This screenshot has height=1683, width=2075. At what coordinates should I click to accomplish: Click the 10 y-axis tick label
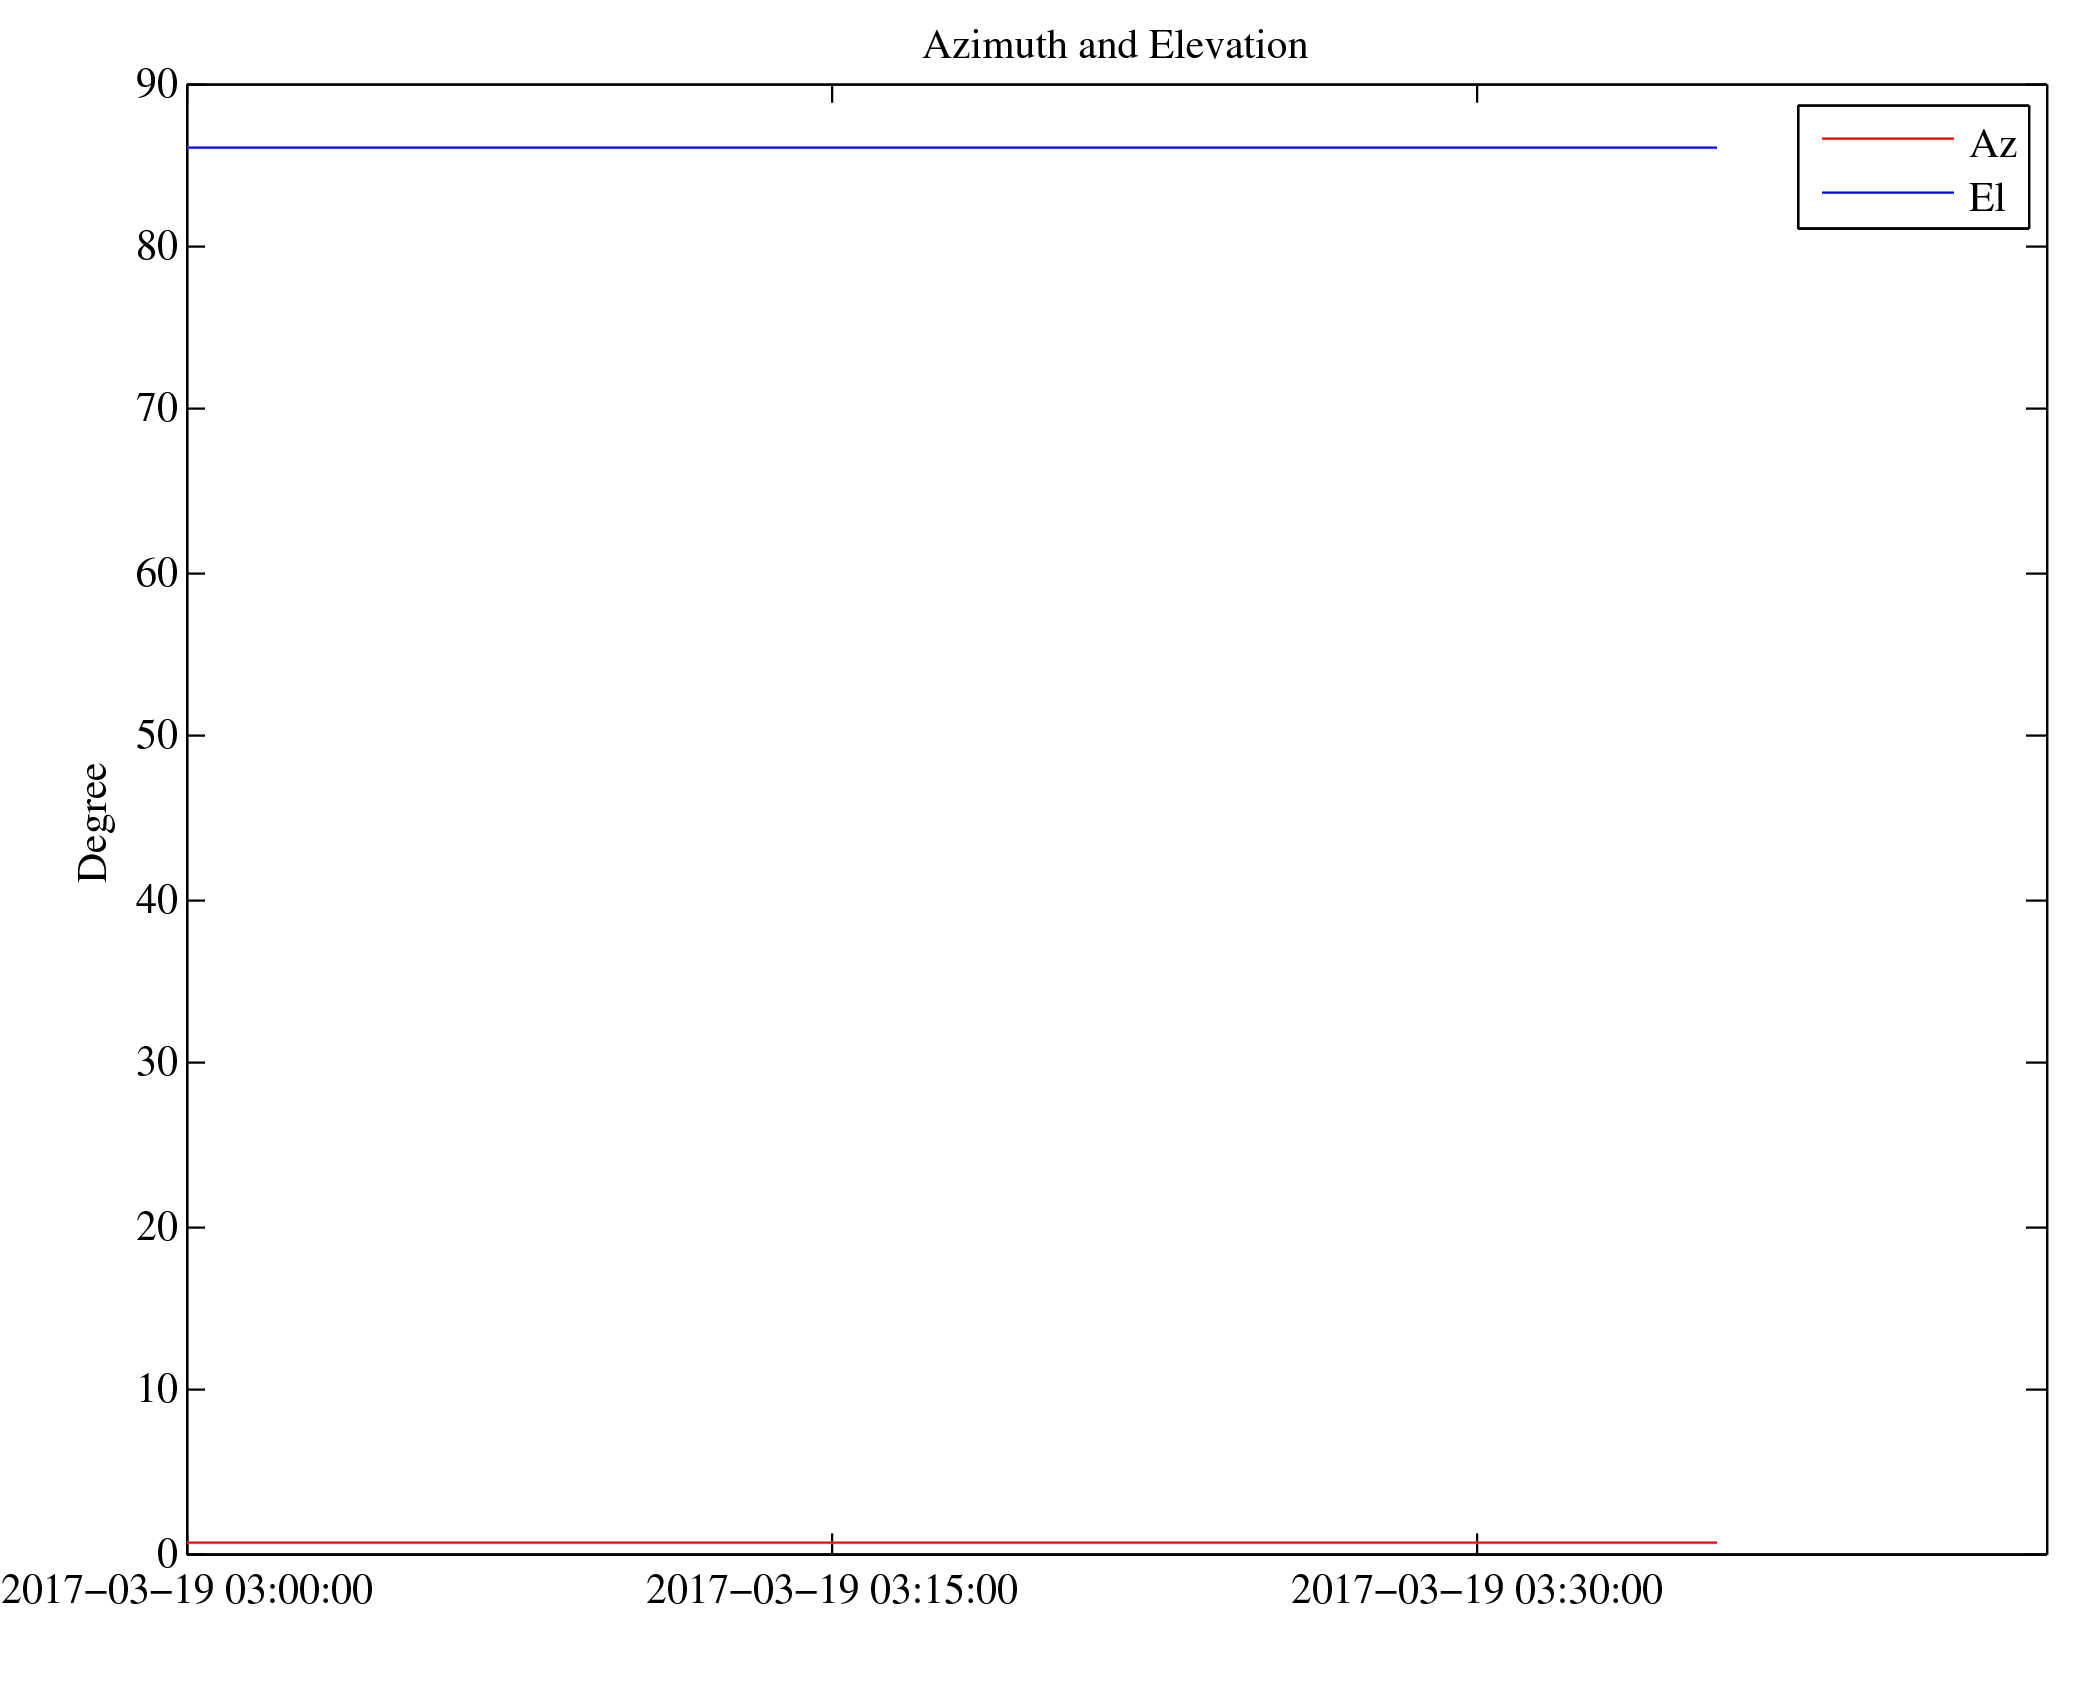coord(157,1389)
